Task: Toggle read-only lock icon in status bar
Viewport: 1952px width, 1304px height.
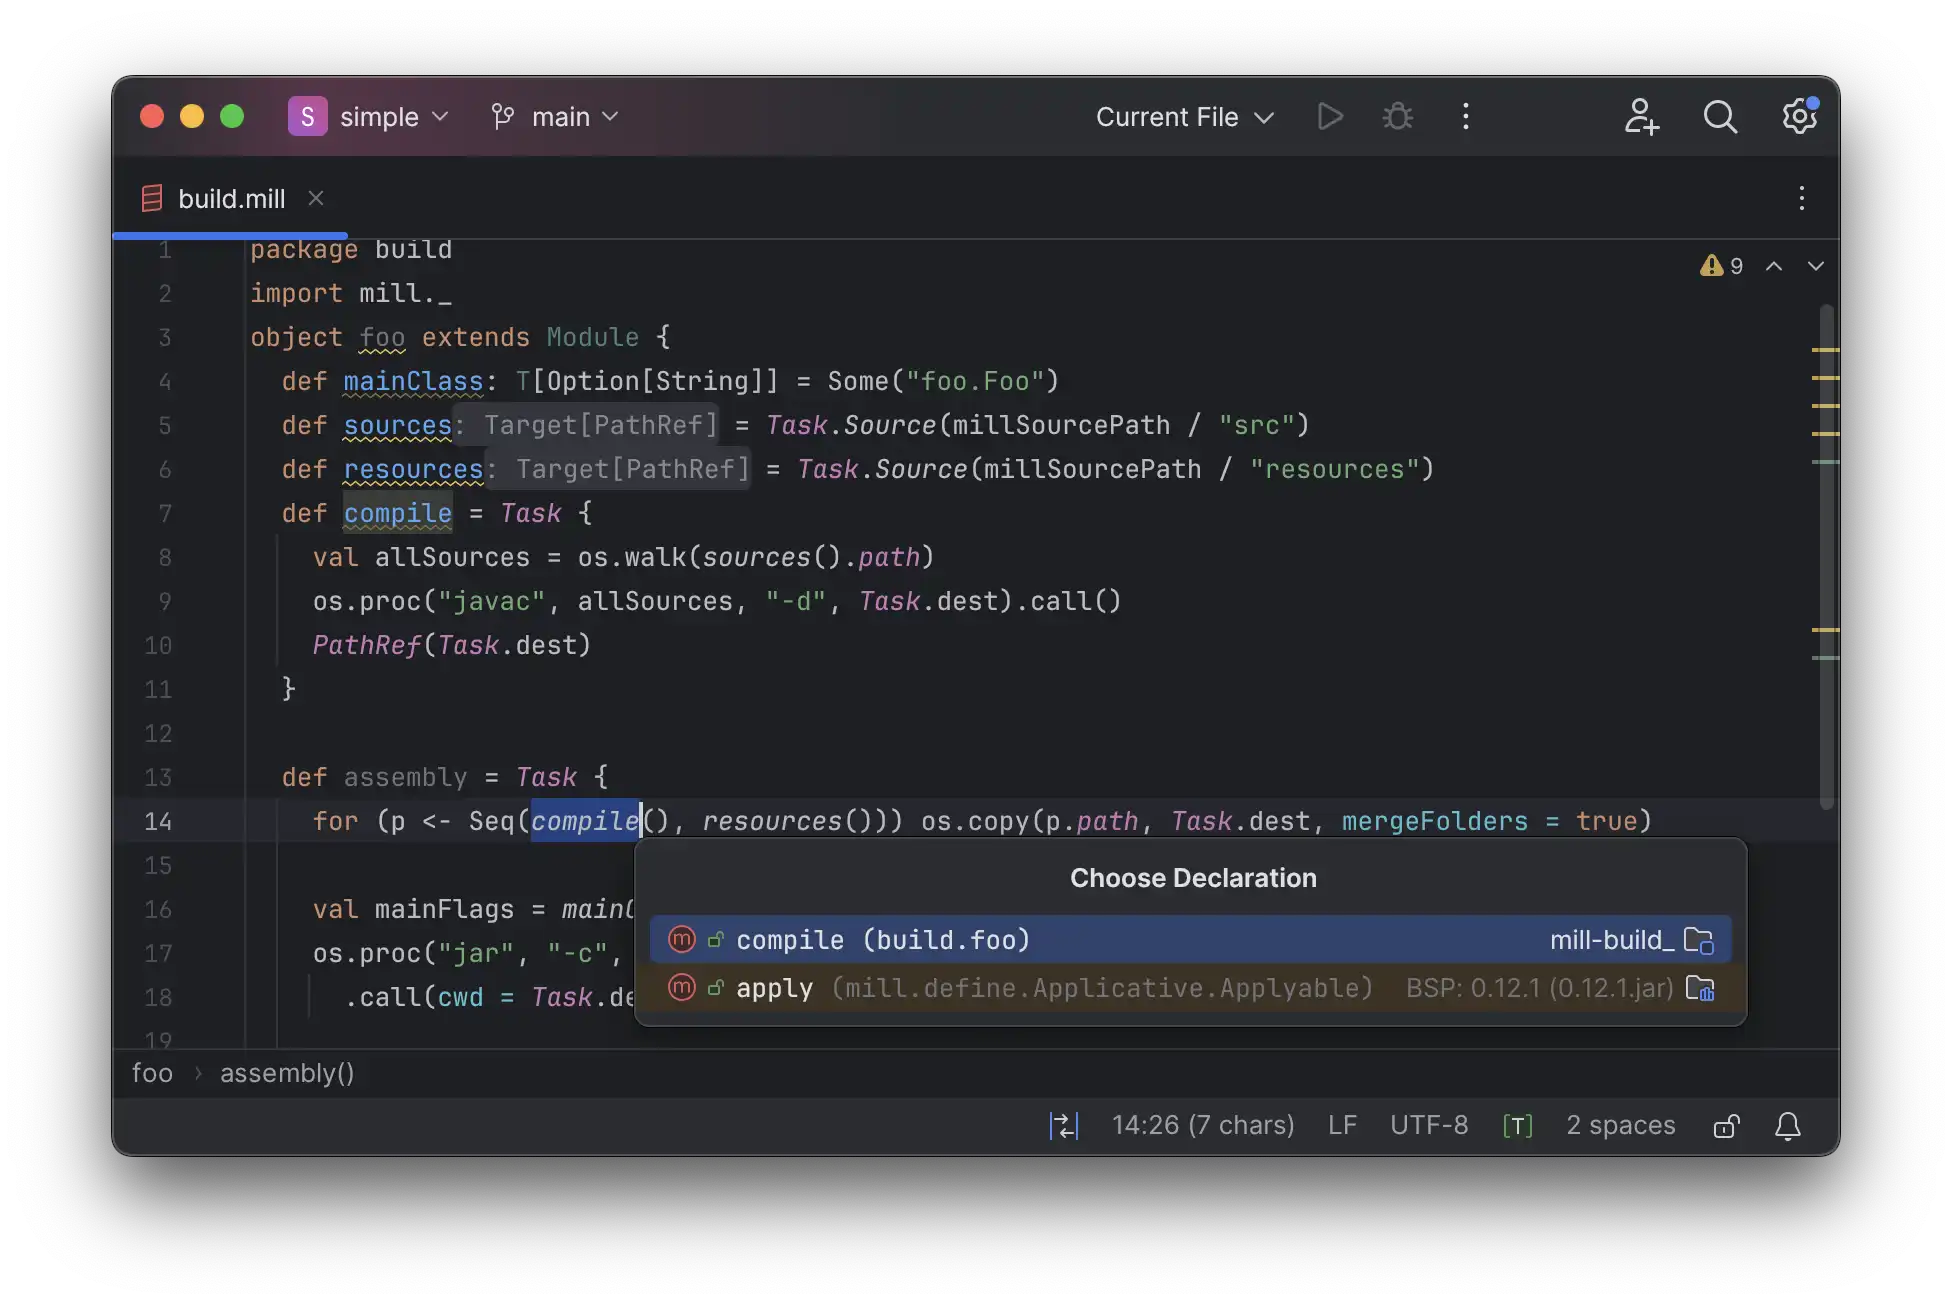Action: [1727, 1126]
